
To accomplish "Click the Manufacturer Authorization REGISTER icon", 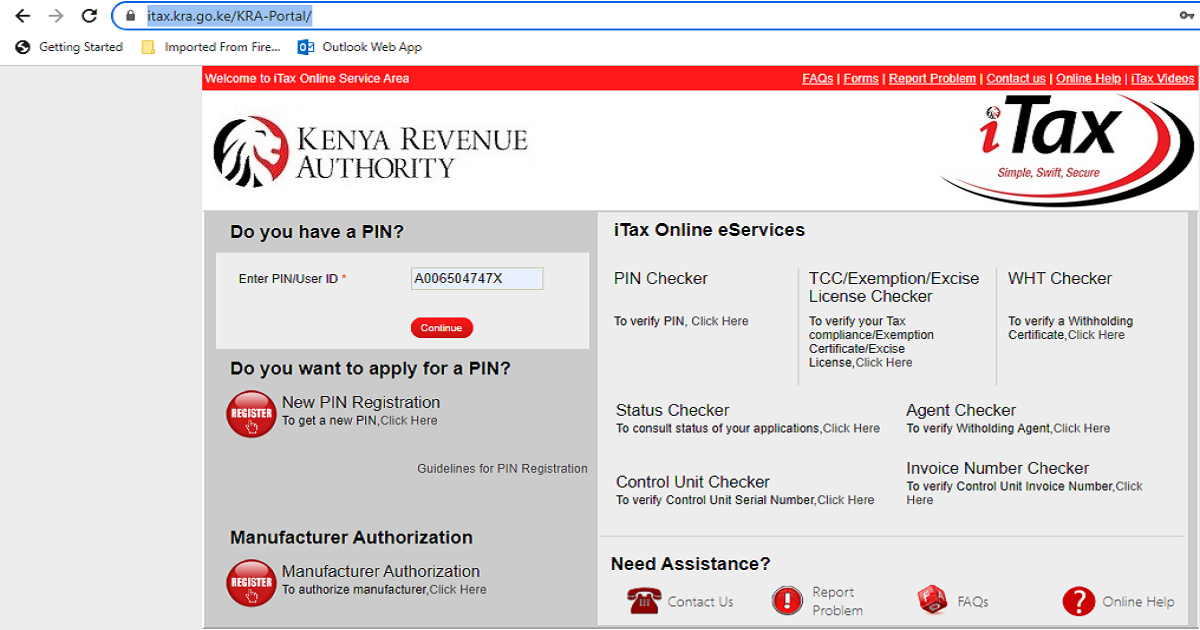I will pos(251,583).
